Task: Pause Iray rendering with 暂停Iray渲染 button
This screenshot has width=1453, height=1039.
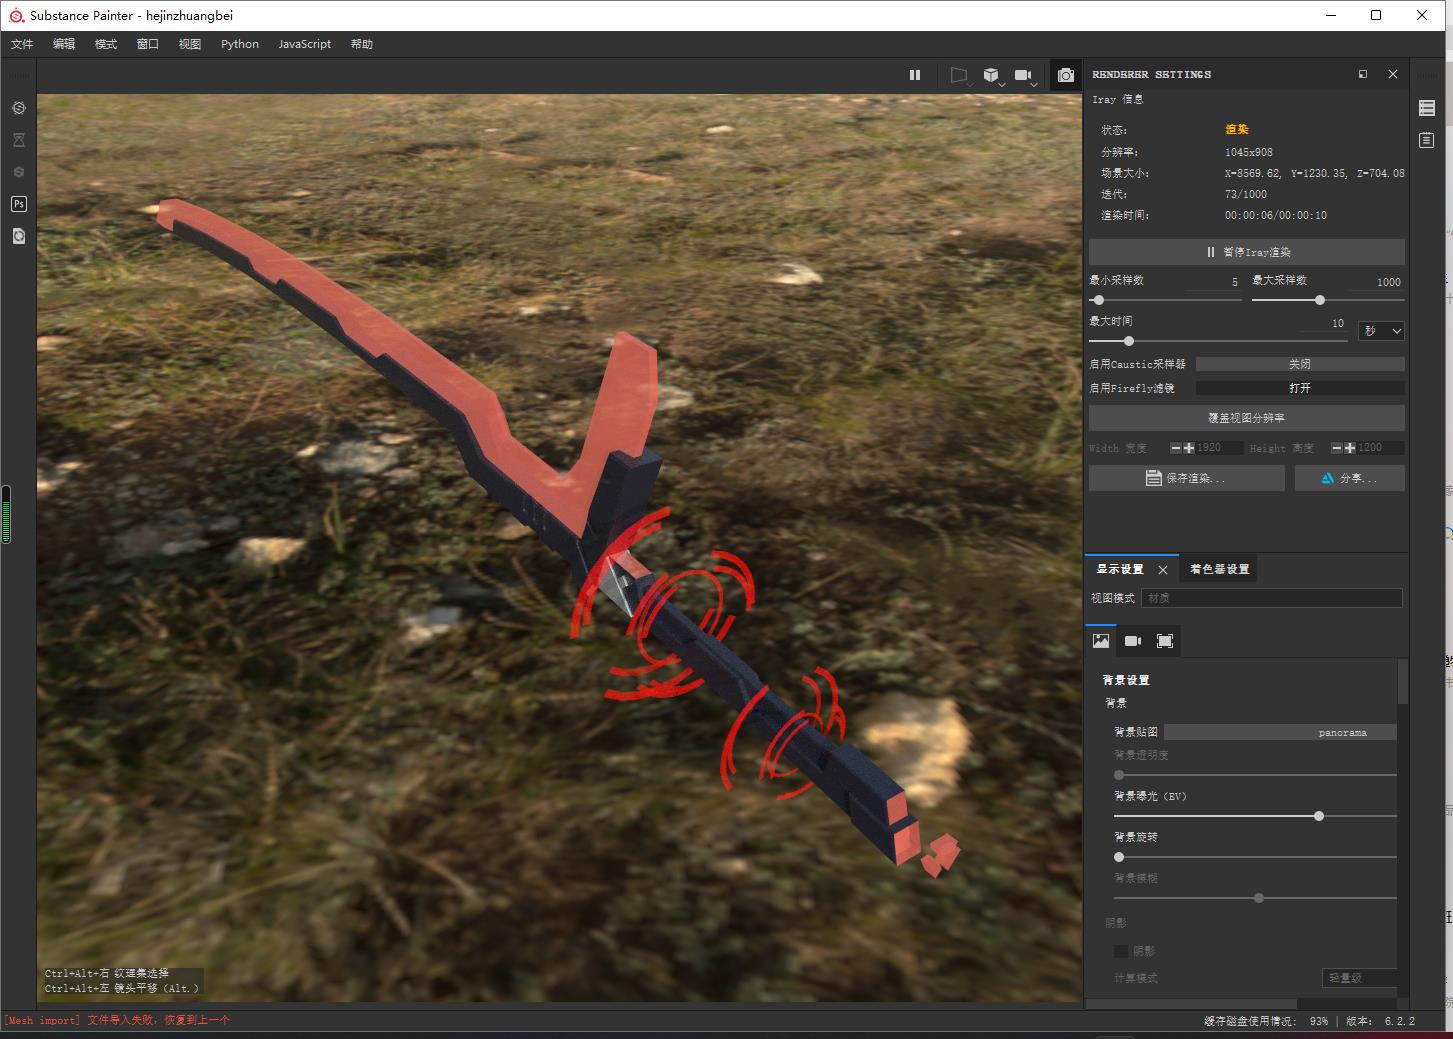Action: pos(1246,252)
